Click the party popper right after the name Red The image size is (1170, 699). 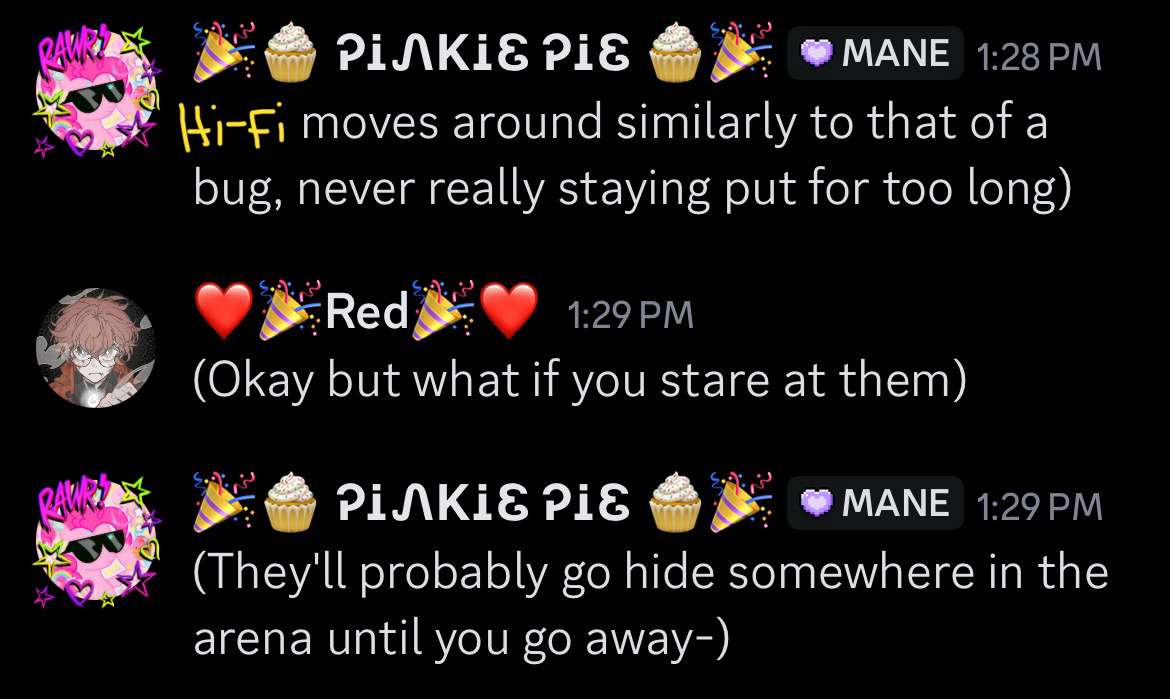pos(443,310)
